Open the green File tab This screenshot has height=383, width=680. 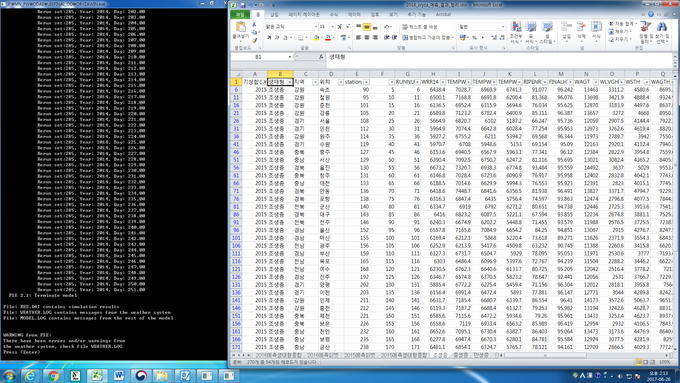[x=240, y=14]
